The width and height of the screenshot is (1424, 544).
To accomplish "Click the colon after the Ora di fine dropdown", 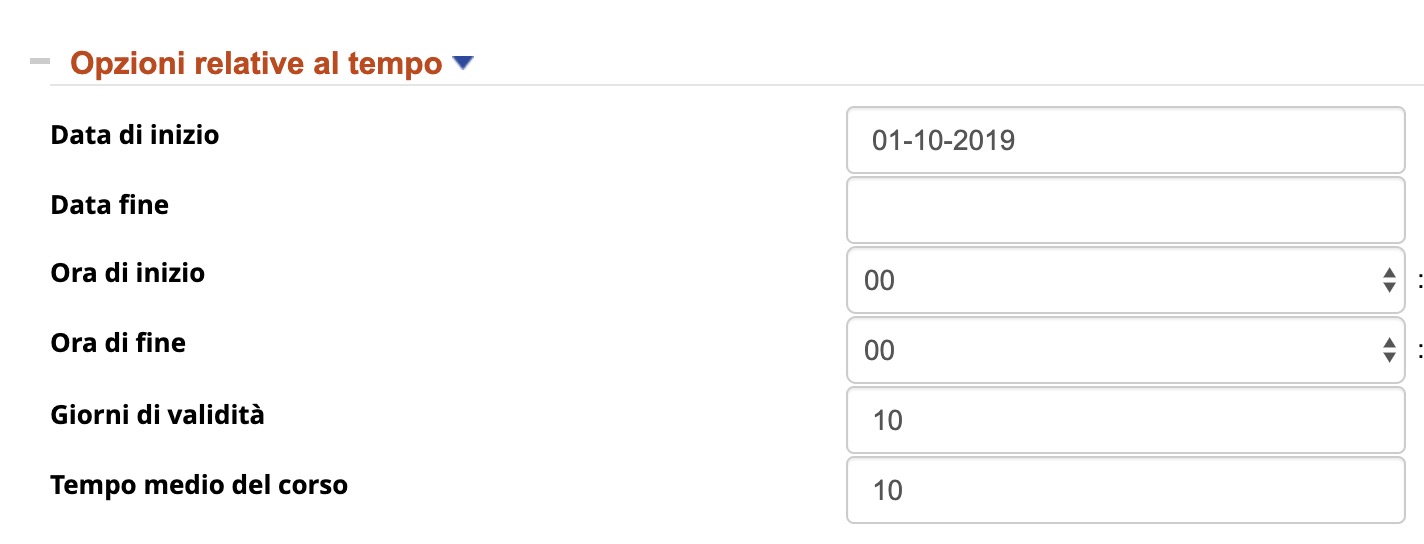I will click(1419, 351).
